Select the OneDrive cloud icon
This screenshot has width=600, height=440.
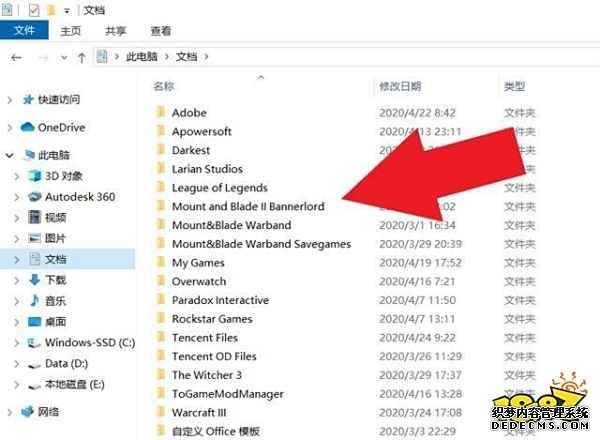(x=28, y=127)
